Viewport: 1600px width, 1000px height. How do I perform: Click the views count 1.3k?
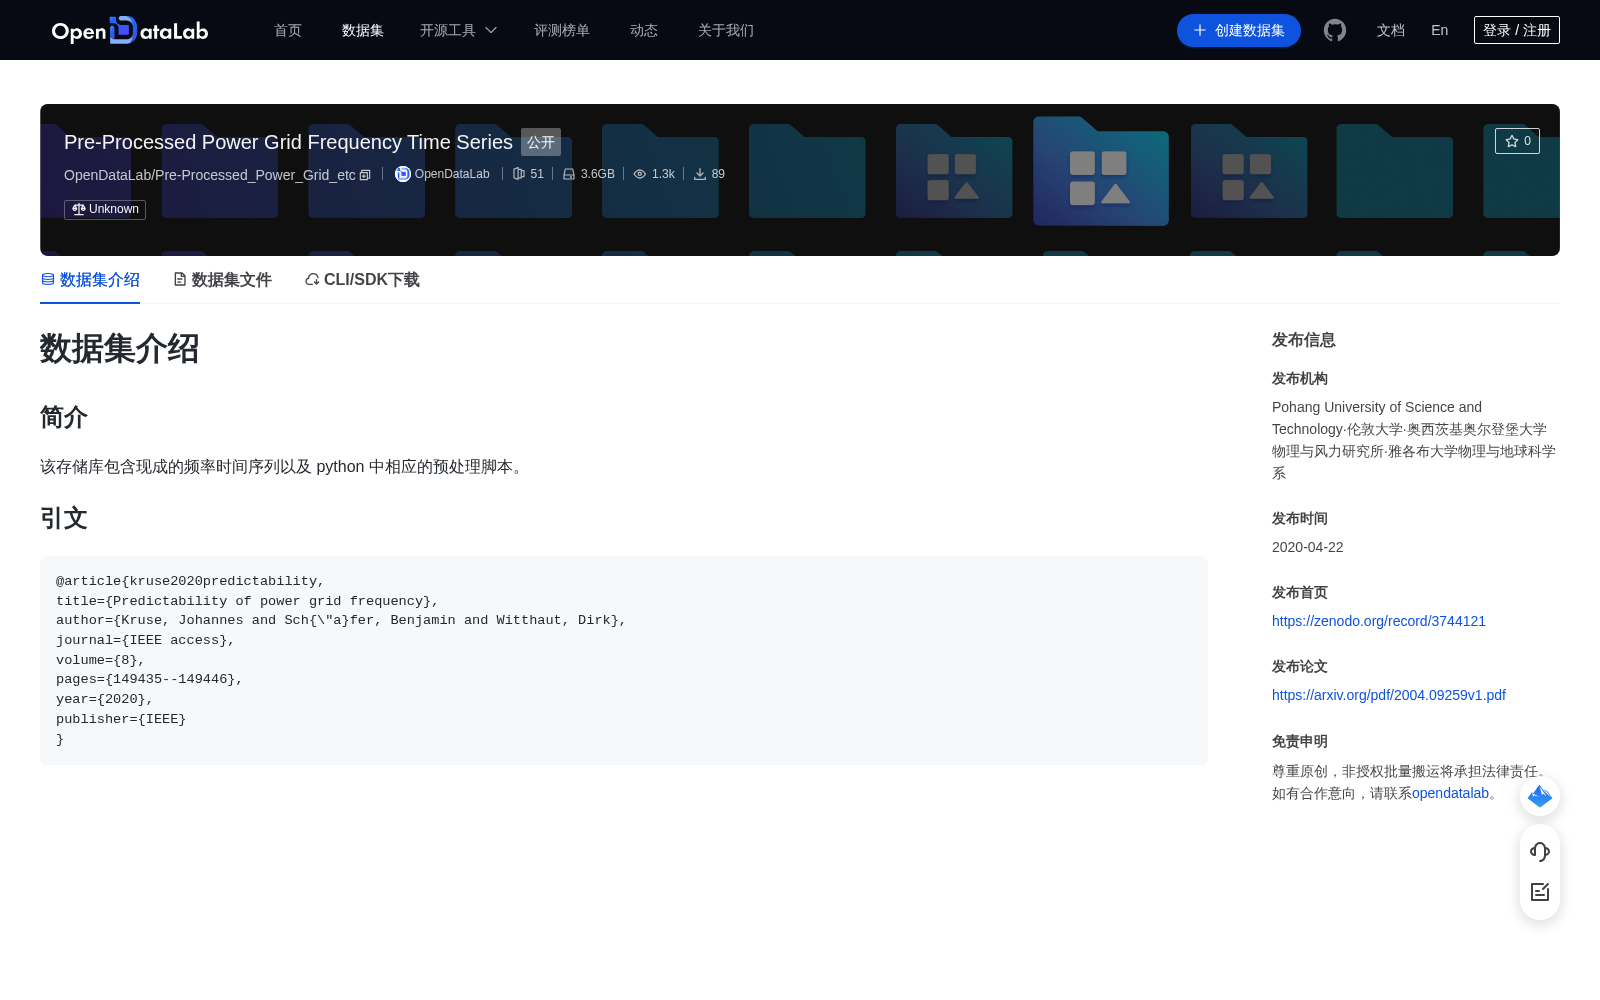click(654, 174)
